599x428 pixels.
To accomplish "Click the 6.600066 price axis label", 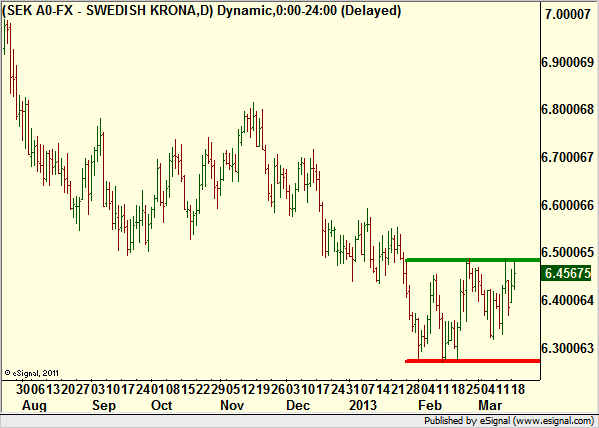I will (568, 205).
